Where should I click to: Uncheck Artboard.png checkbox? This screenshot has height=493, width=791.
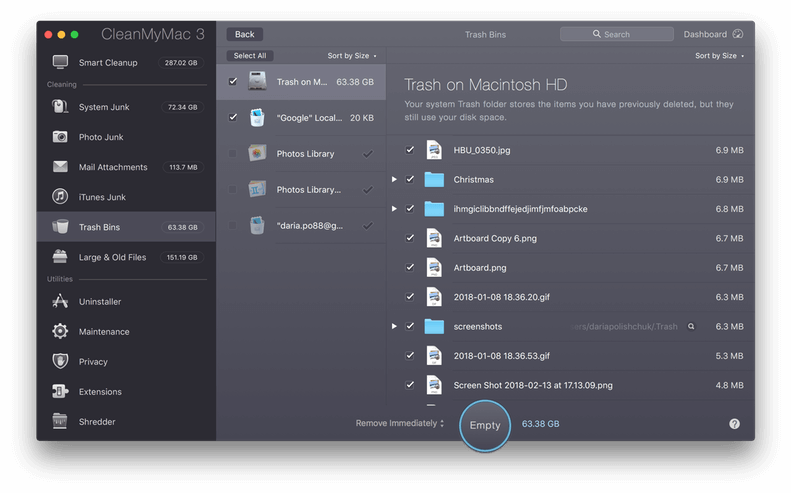[410, 267]
